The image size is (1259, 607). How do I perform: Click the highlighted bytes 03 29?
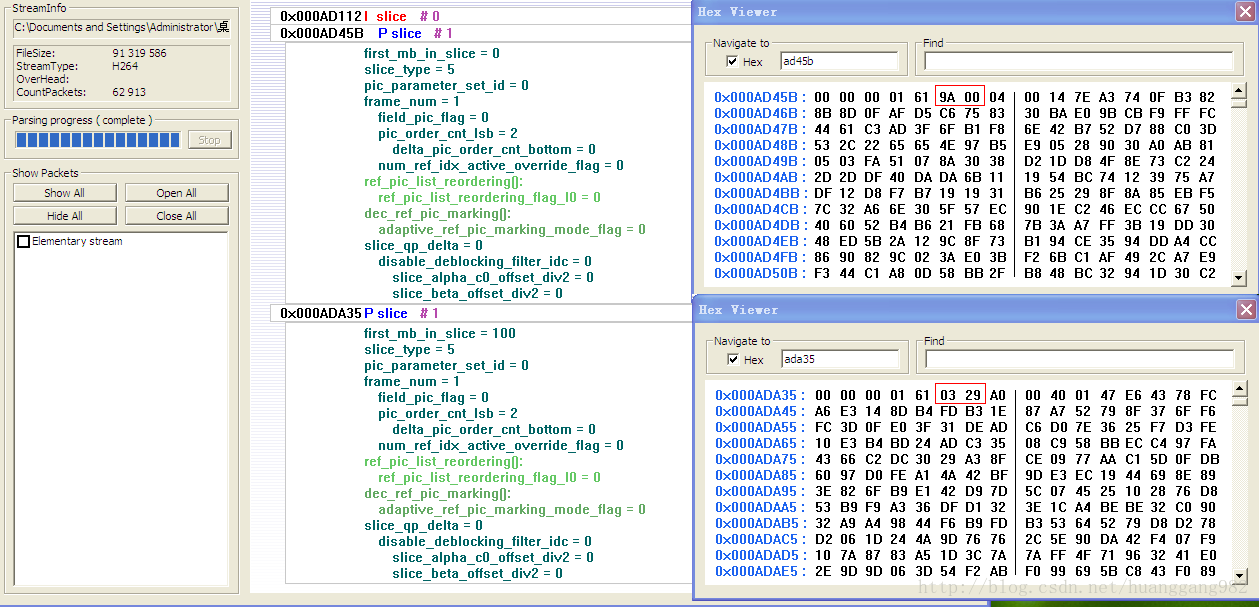960,395
